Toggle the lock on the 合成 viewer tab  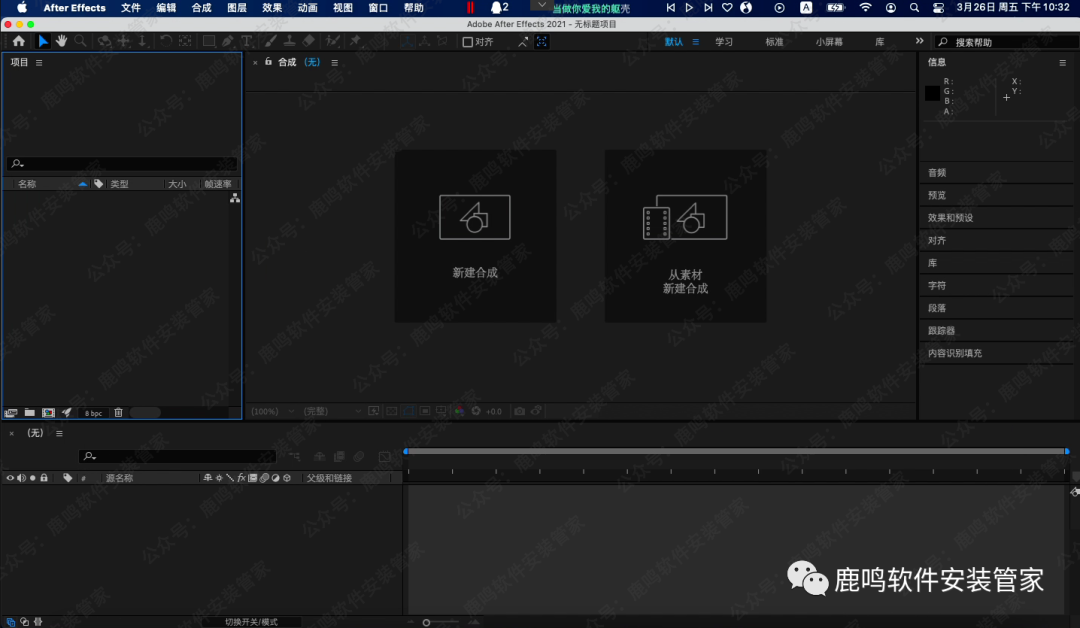coord(268,62)
